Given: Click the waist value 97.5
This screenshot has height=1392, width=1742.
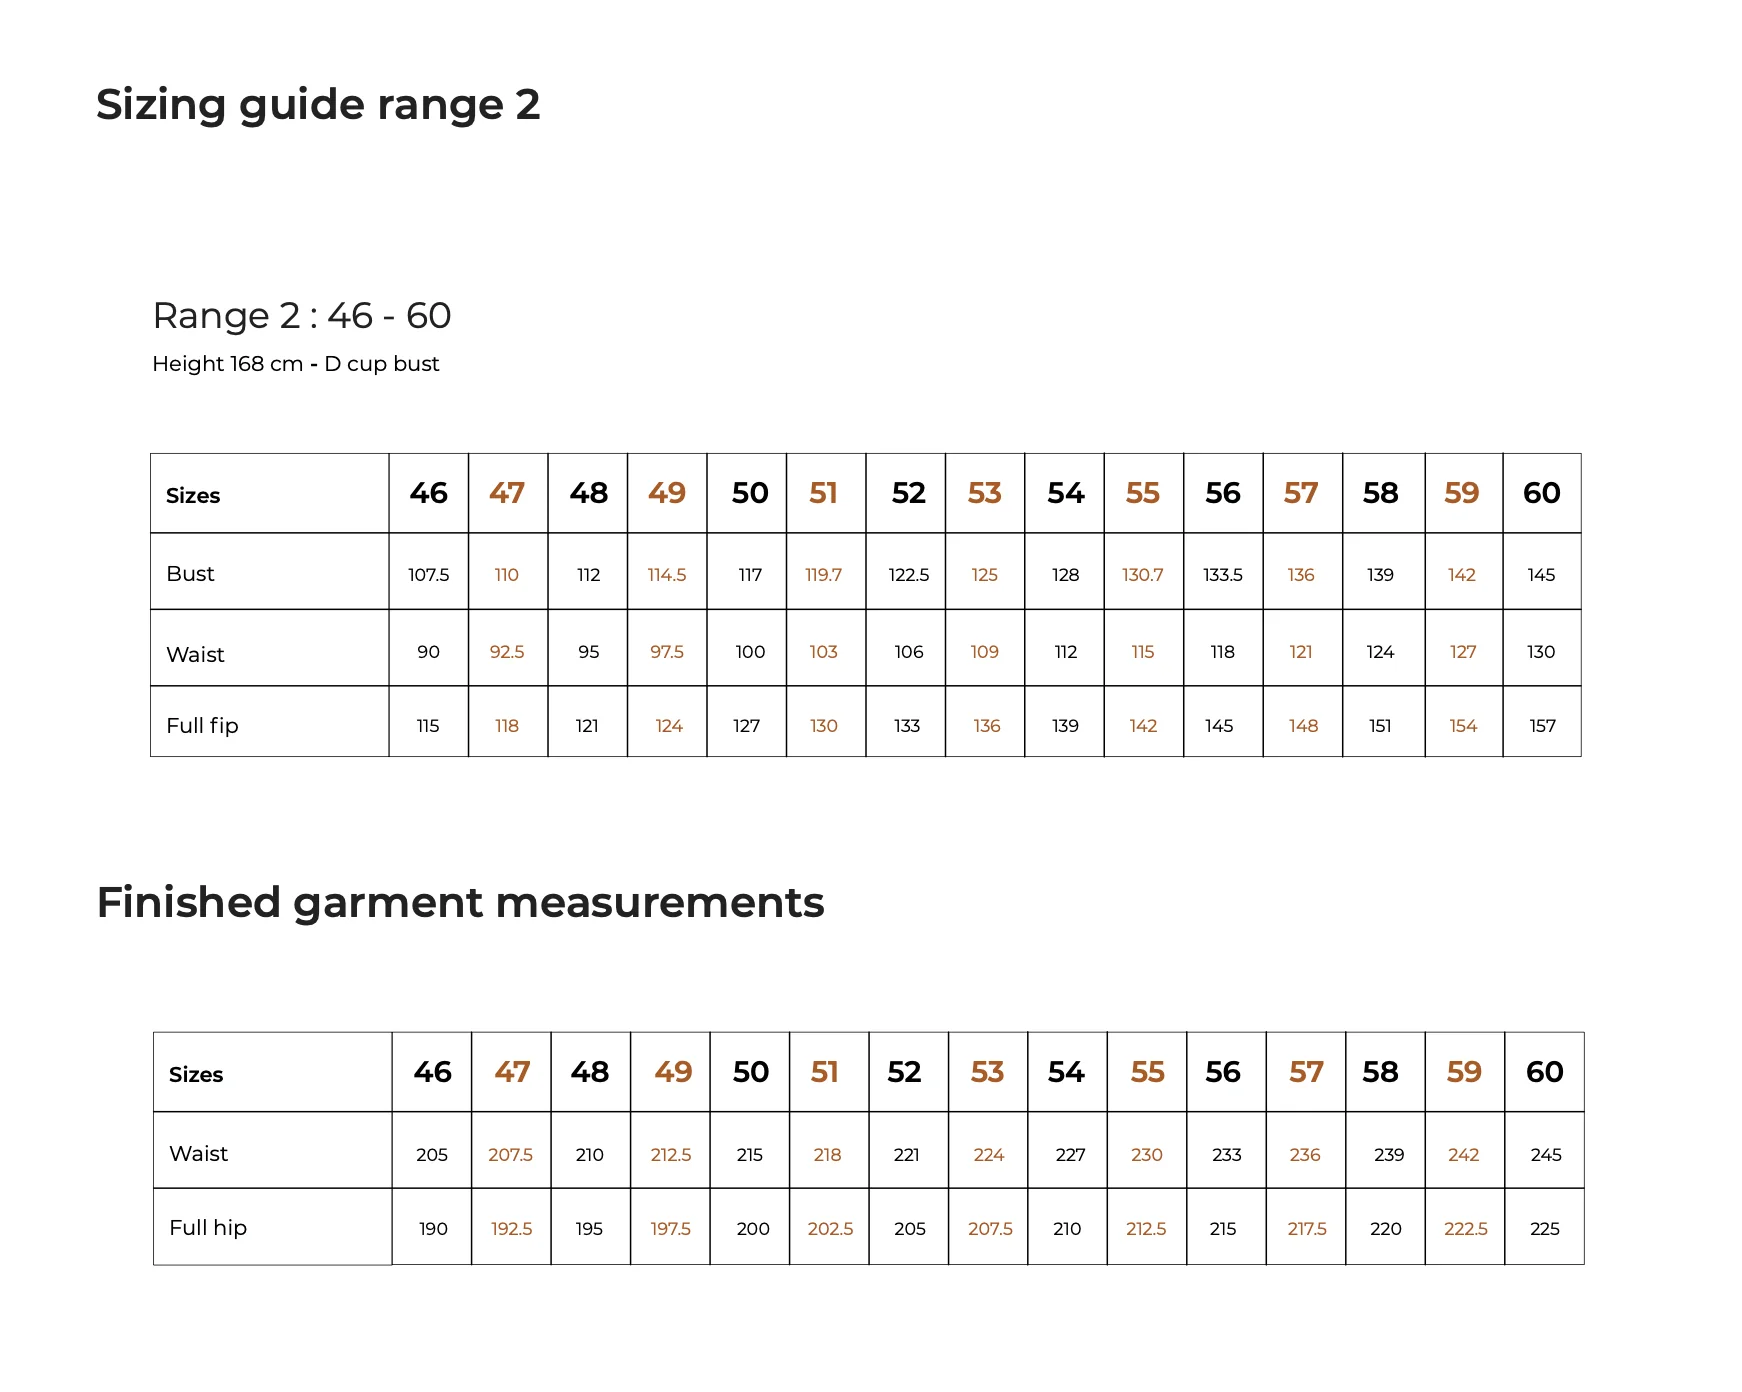Looking at the screenshot, I should point(666,652).
